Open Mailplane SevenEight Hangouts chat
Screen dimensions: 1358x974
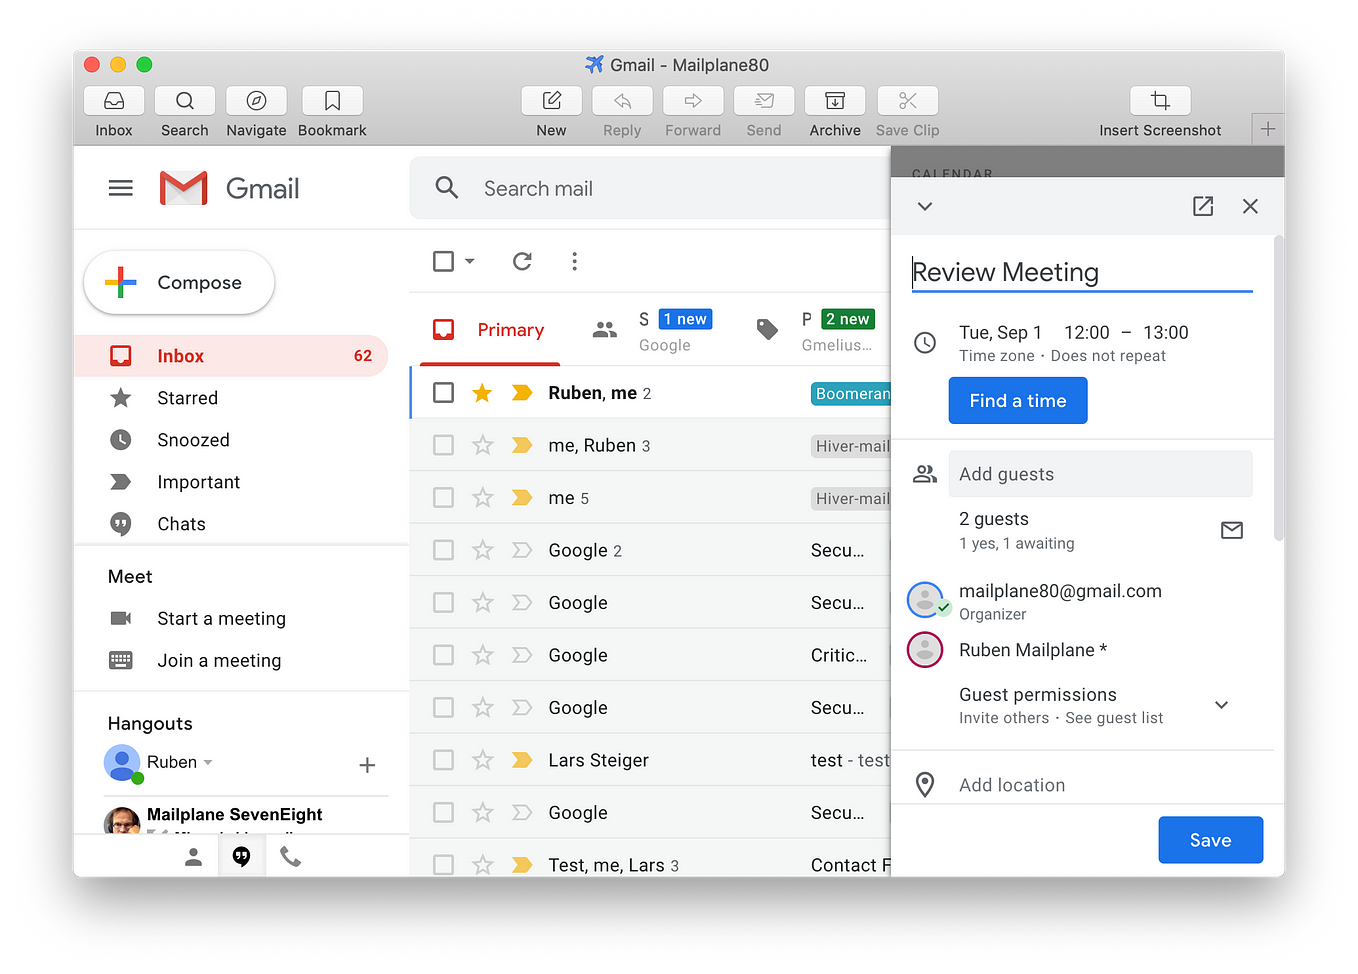234,815
